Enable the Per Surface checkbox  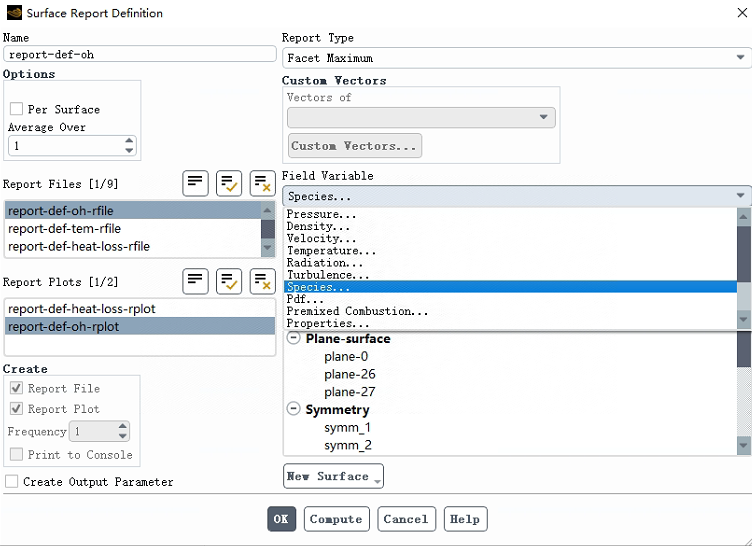click(17, 109)
